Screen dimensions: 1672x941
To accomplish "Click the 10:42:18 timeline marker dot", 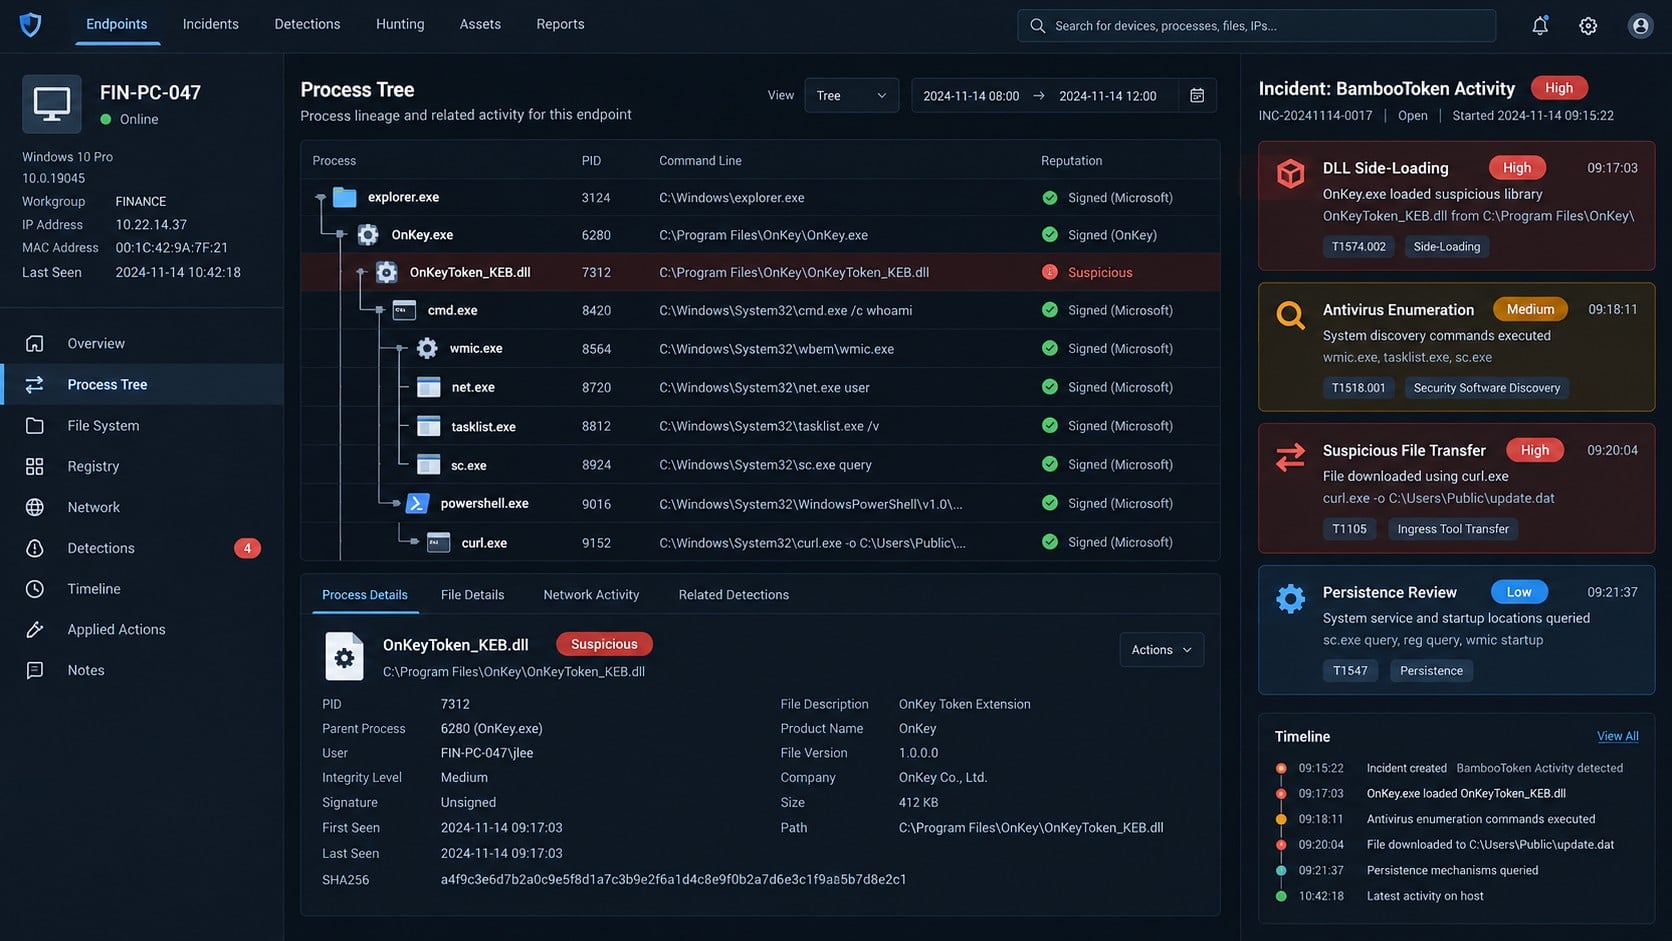I will pos(1281,896).
